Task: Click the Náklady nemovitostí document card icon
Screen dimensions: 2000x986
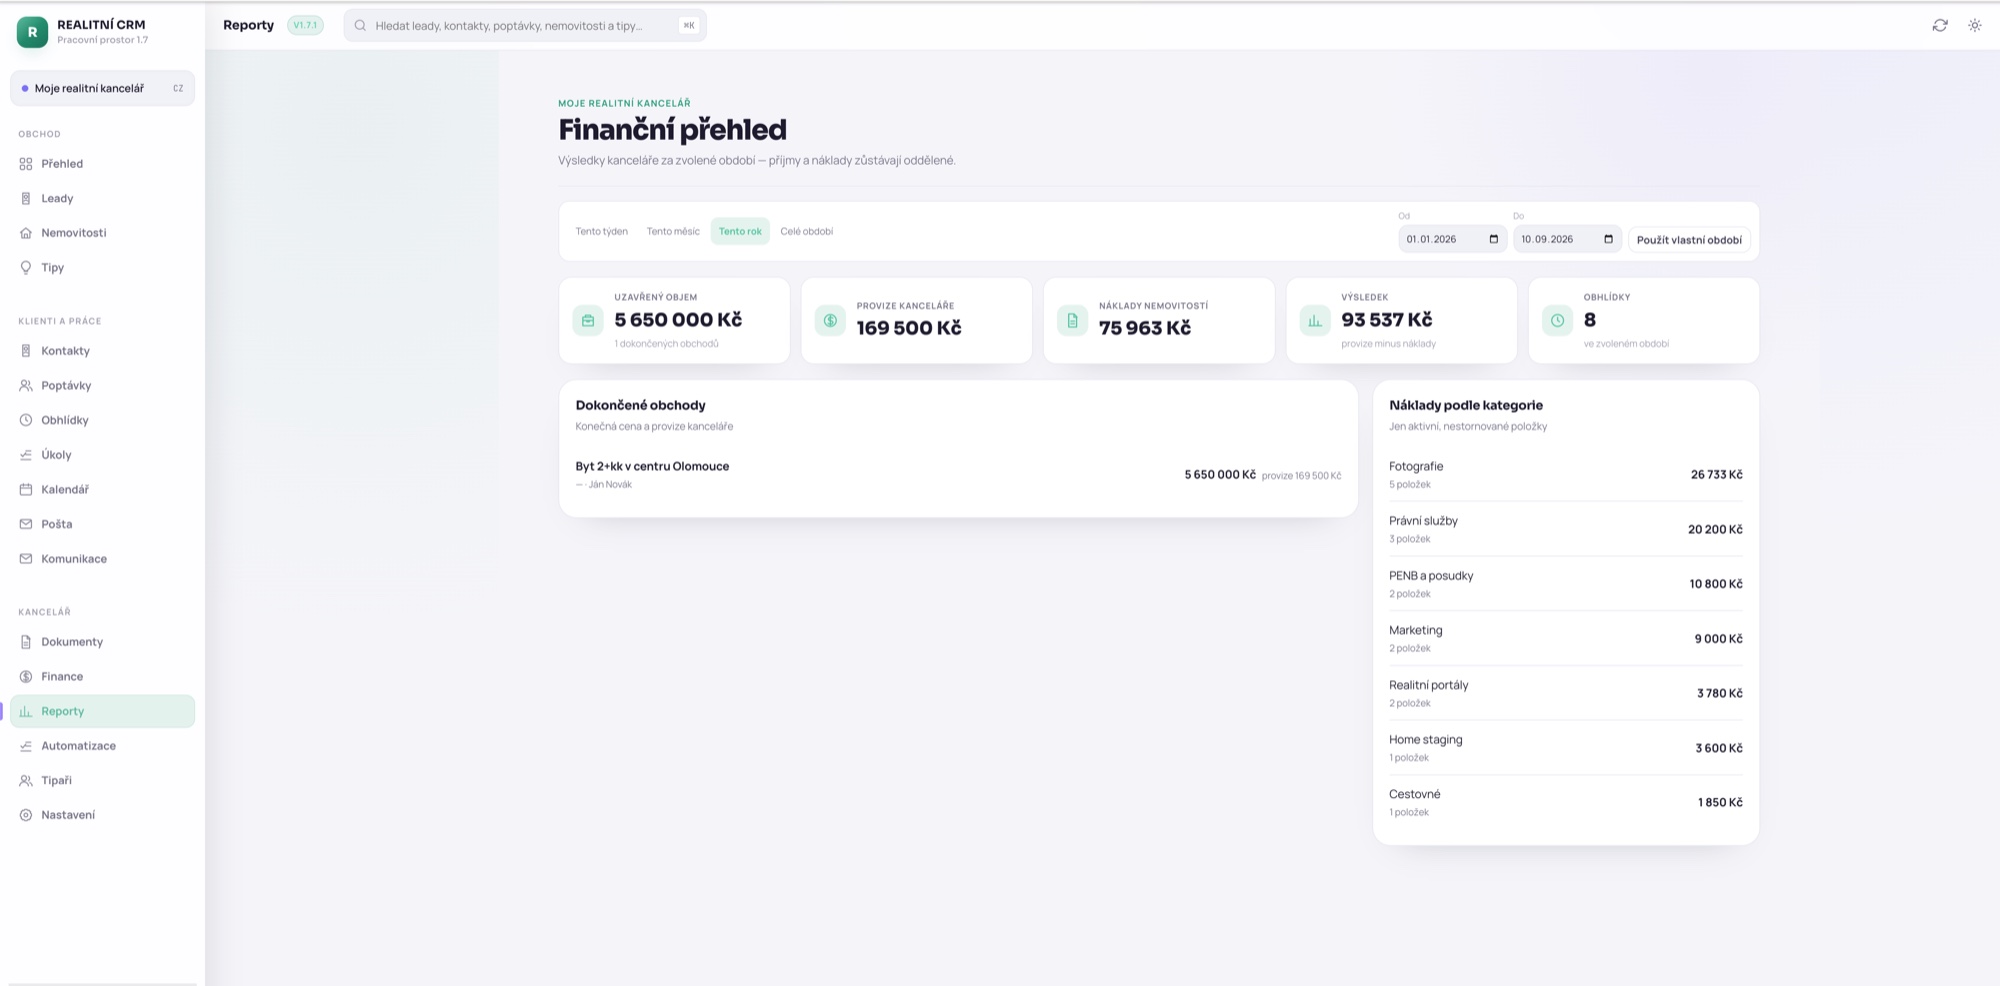Action: [x=1072, y=320]
